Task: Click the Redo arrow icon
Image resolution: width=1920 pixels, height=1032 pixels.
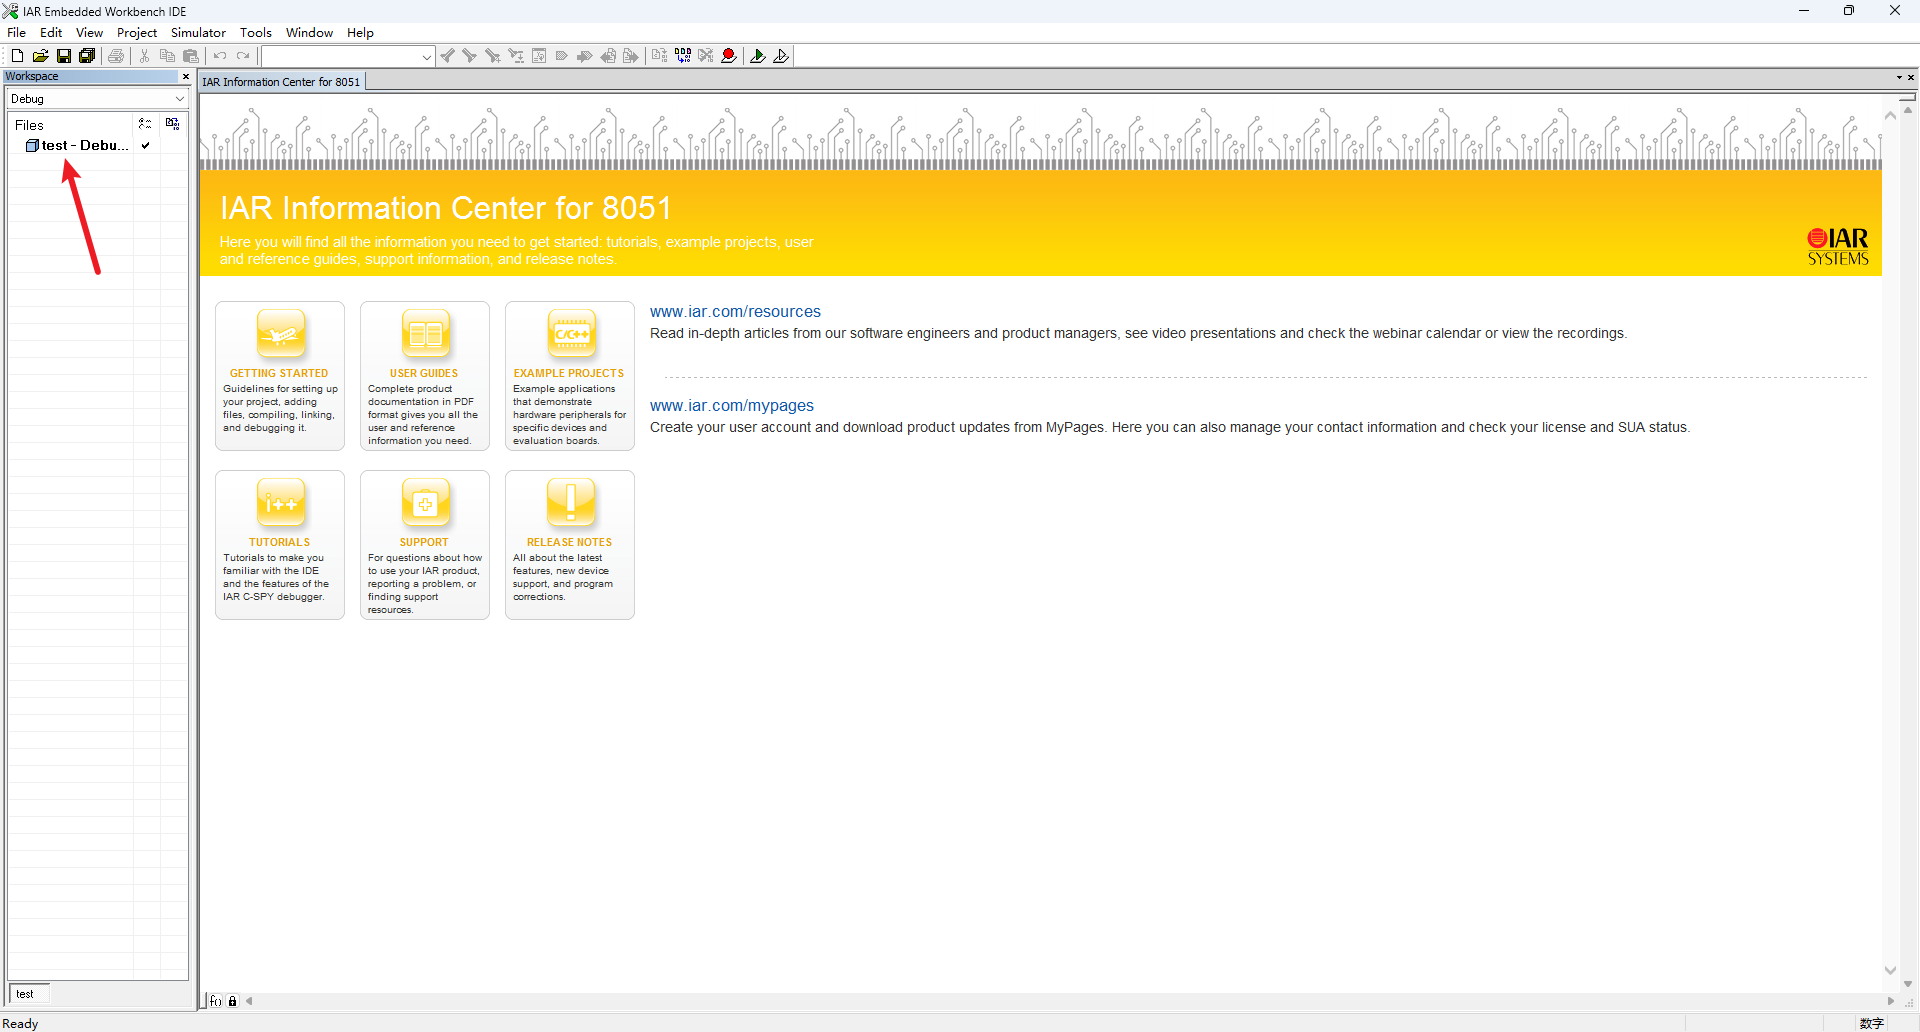Action: (x=243, y=56)
